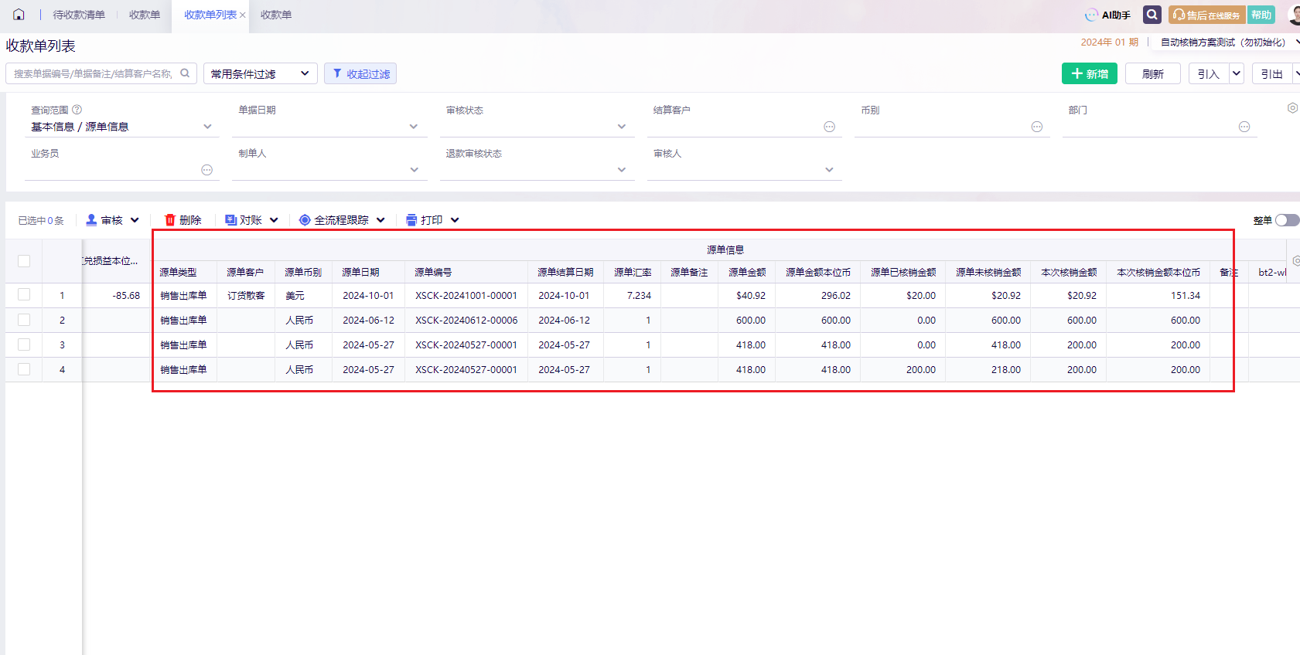Select the active 收款单列表 tab

(210, 15)
